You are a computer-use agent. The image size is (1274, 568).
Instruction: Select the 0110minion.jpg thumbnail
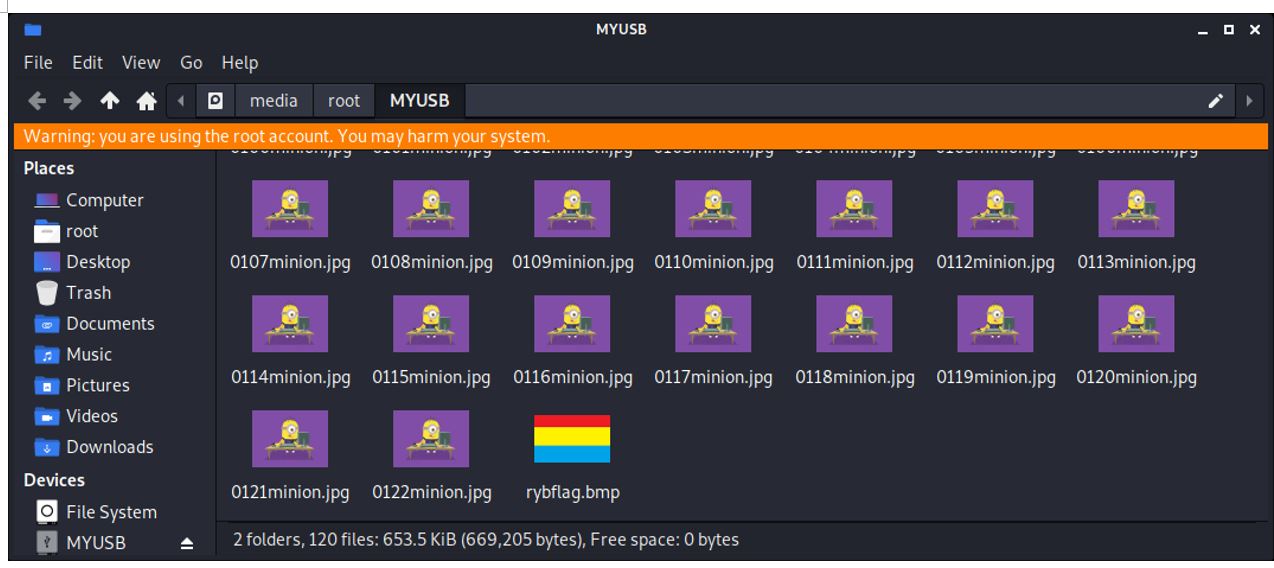713,208
